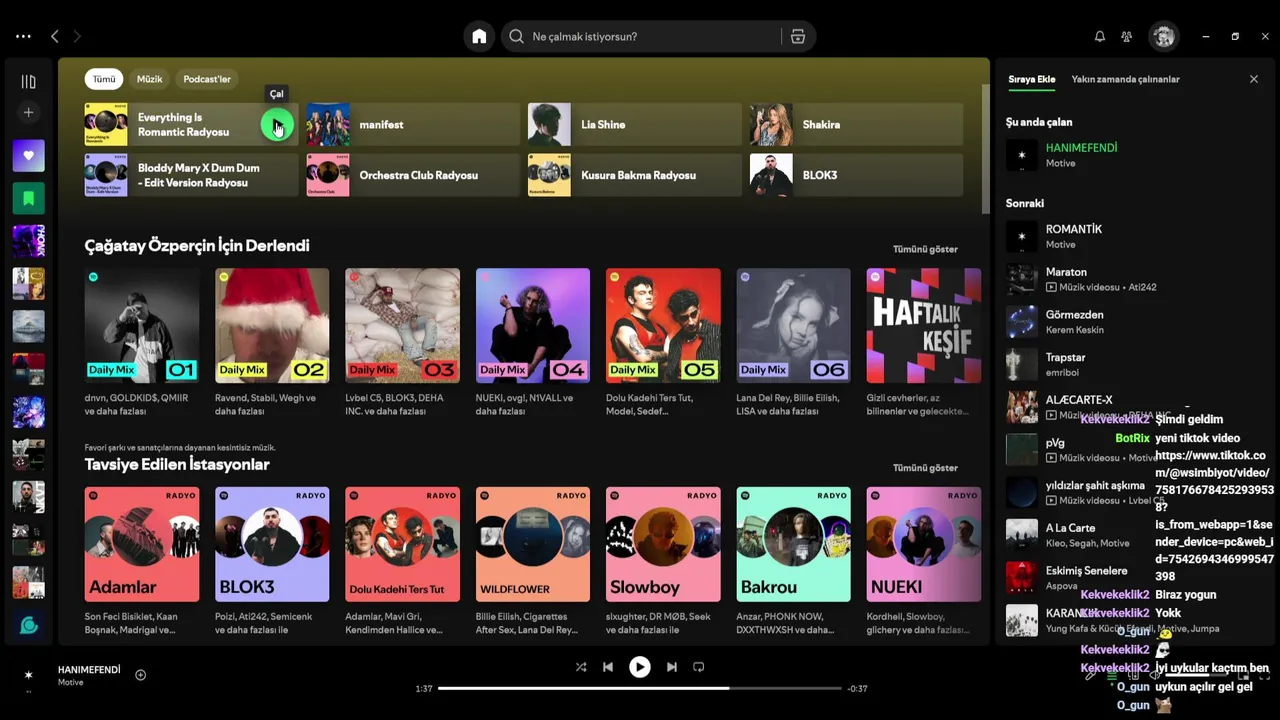Image resolution: width=1280 pixels, height=720 pixels.
Task: Seek using the song progress bar
Action: [640, 688]
